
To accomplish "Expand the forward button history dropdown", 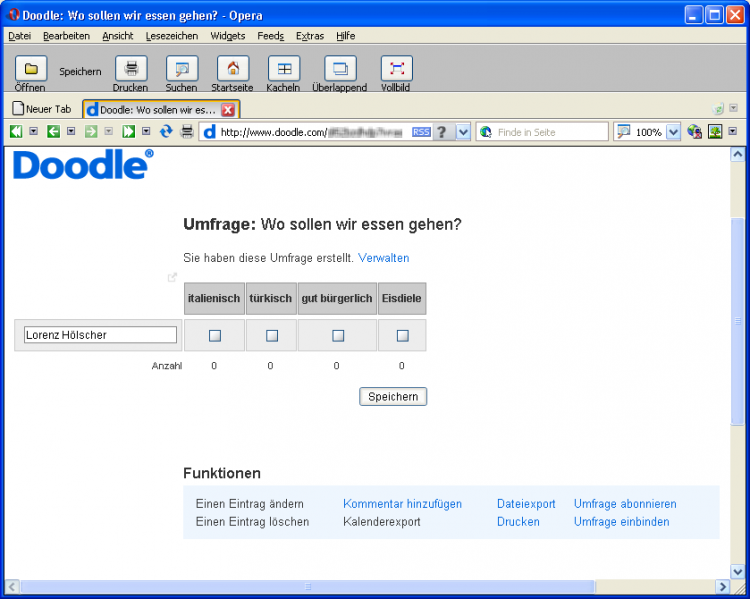I will pyautogui.click(x=109, y=131).
